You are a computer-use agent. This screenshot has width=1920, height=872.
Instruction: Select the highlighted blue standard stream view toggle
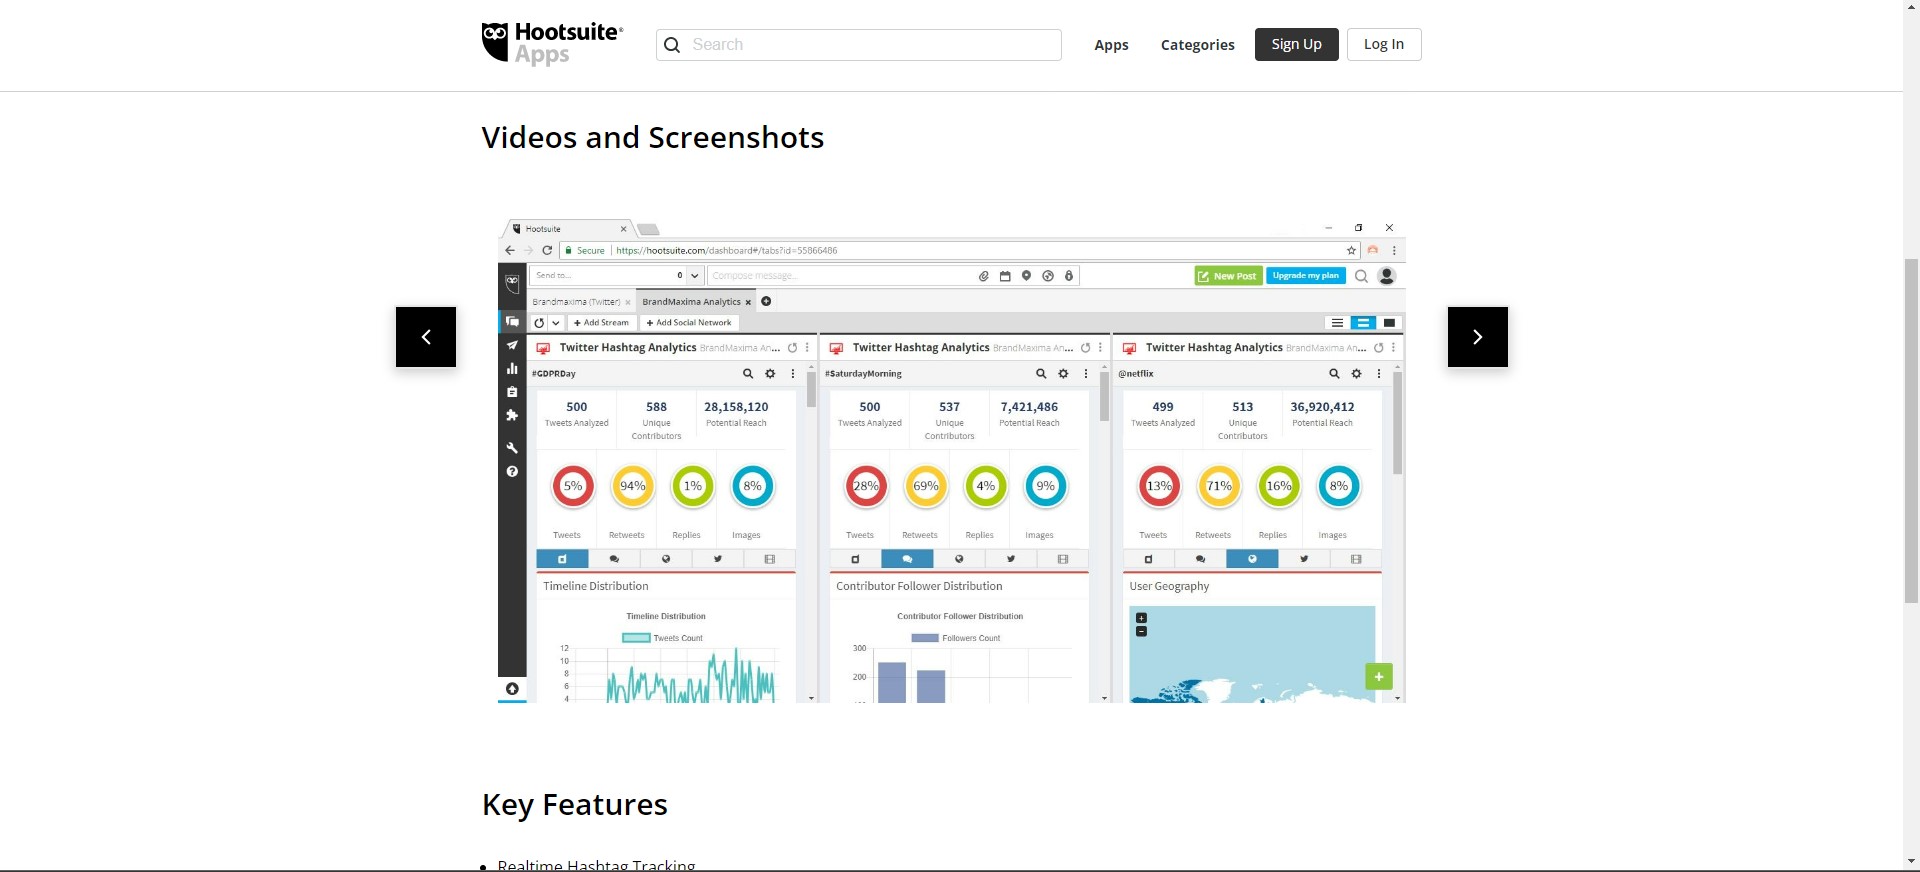pos(1363,323)
